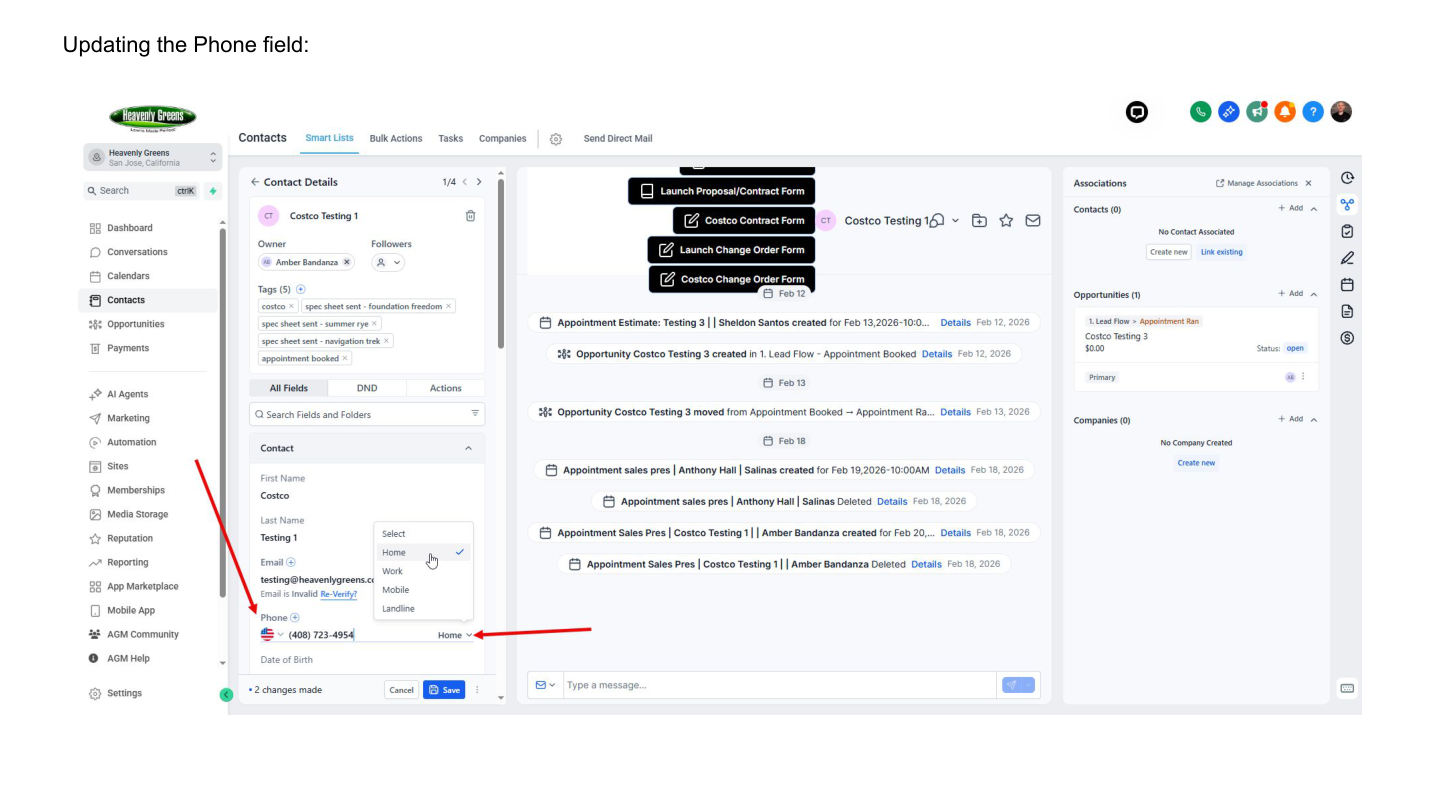1440x810 pixels.
Task: Open Opportunities in the sidebar
Action: [x=136, y=324]
